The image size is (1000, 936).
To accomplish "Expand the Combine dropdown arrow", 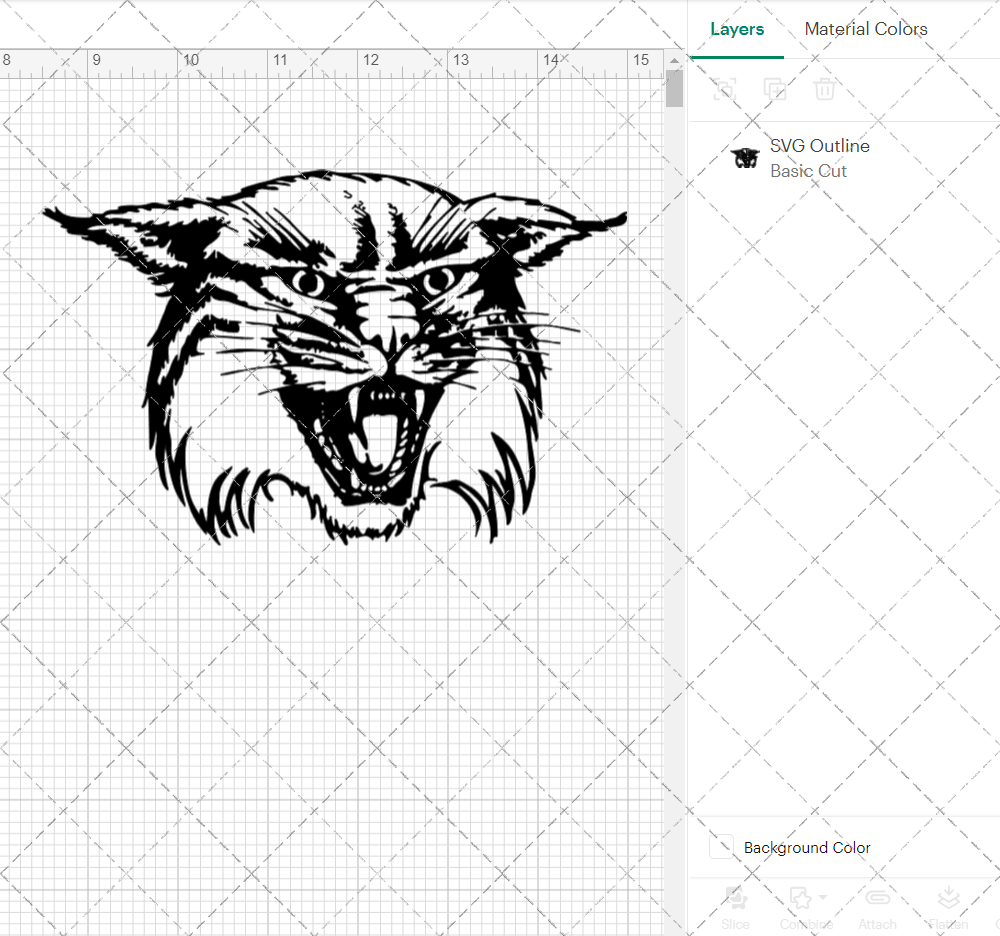I will [x=823, y=897].
